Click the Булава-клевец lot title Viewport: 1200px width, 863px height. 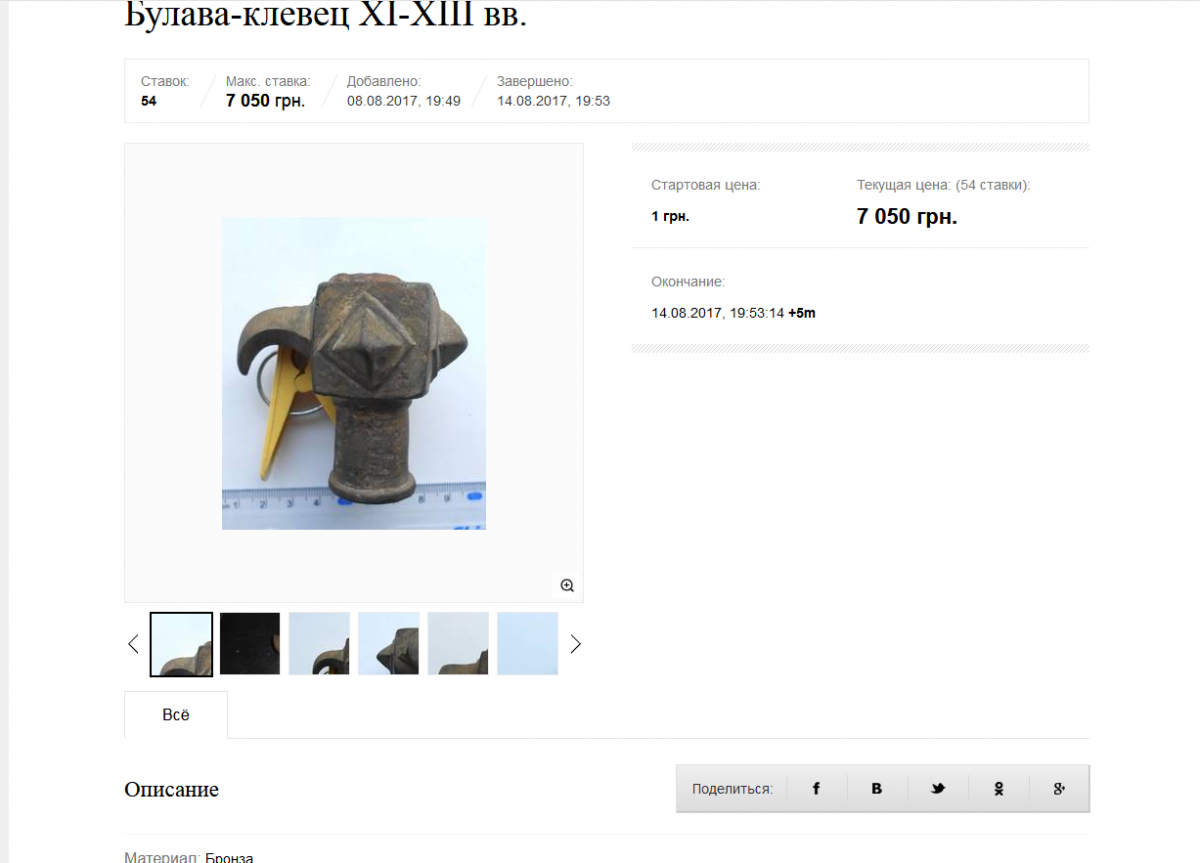325,14
